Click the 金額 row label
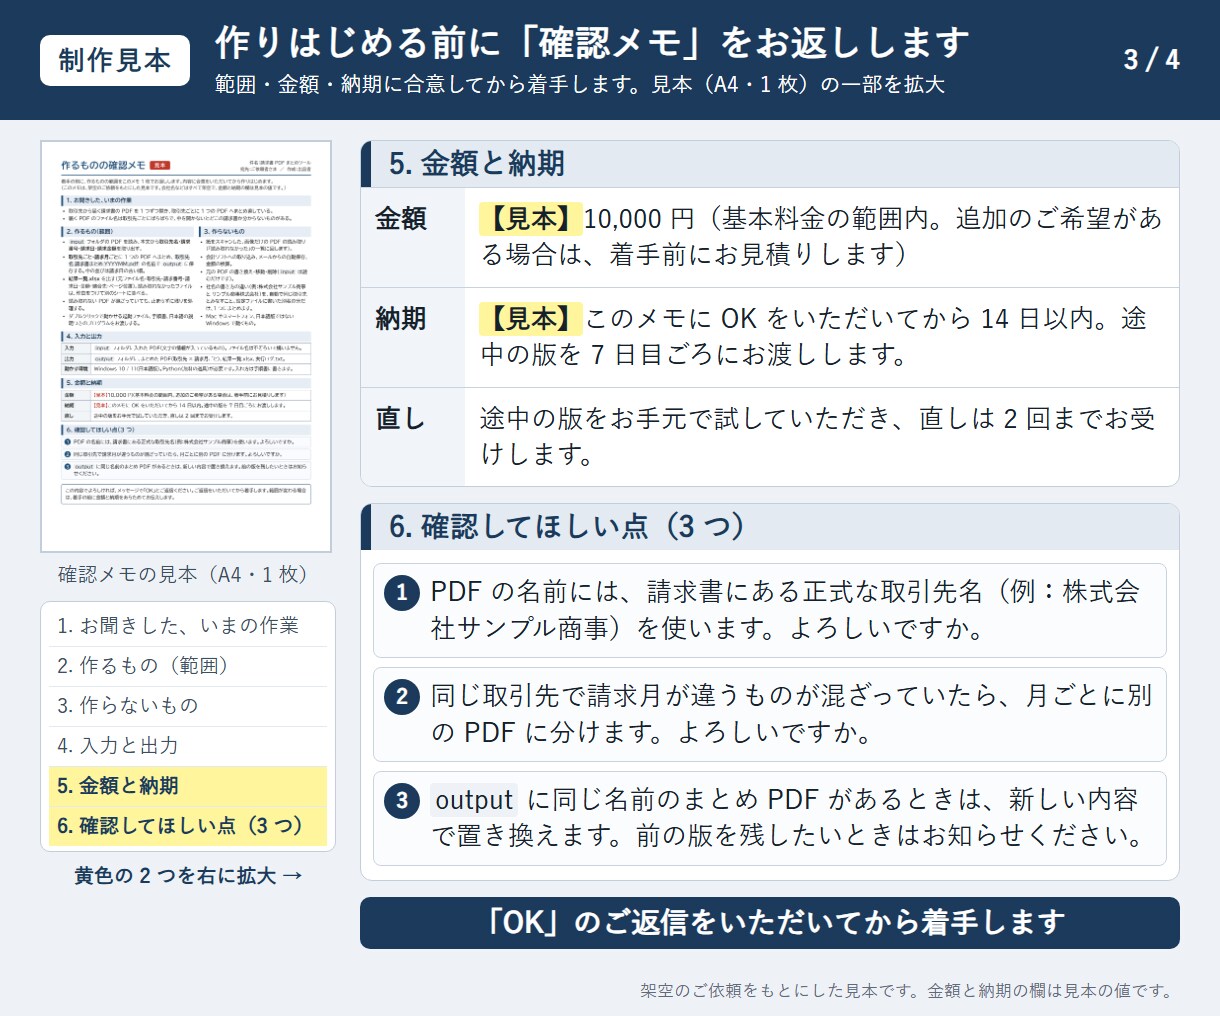This screenshot has height=1016, width=1220. point(401,219)
